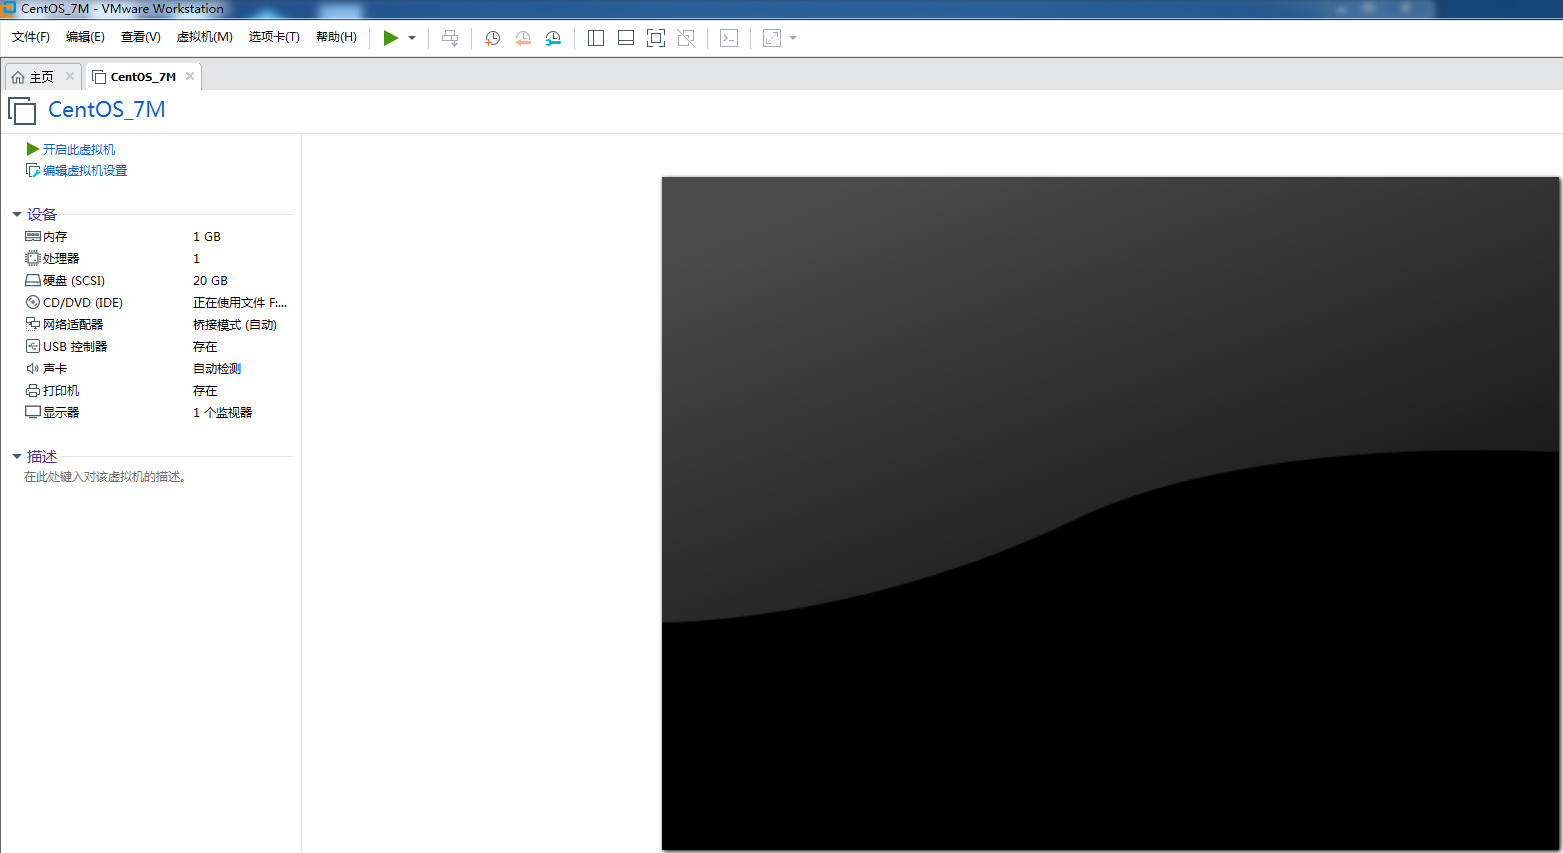Click the 1 个监视器 display value

222,413
